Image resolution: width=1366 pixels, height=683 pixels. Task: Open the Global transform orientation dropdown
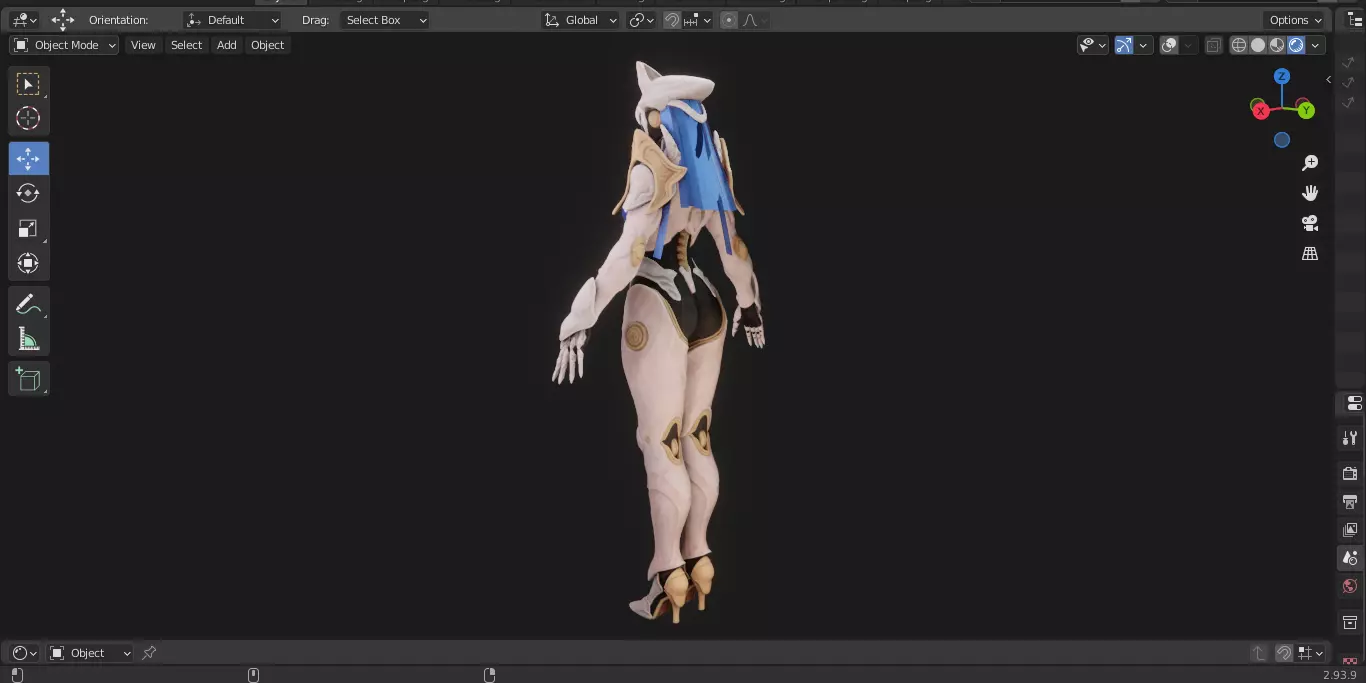[580, 20]
